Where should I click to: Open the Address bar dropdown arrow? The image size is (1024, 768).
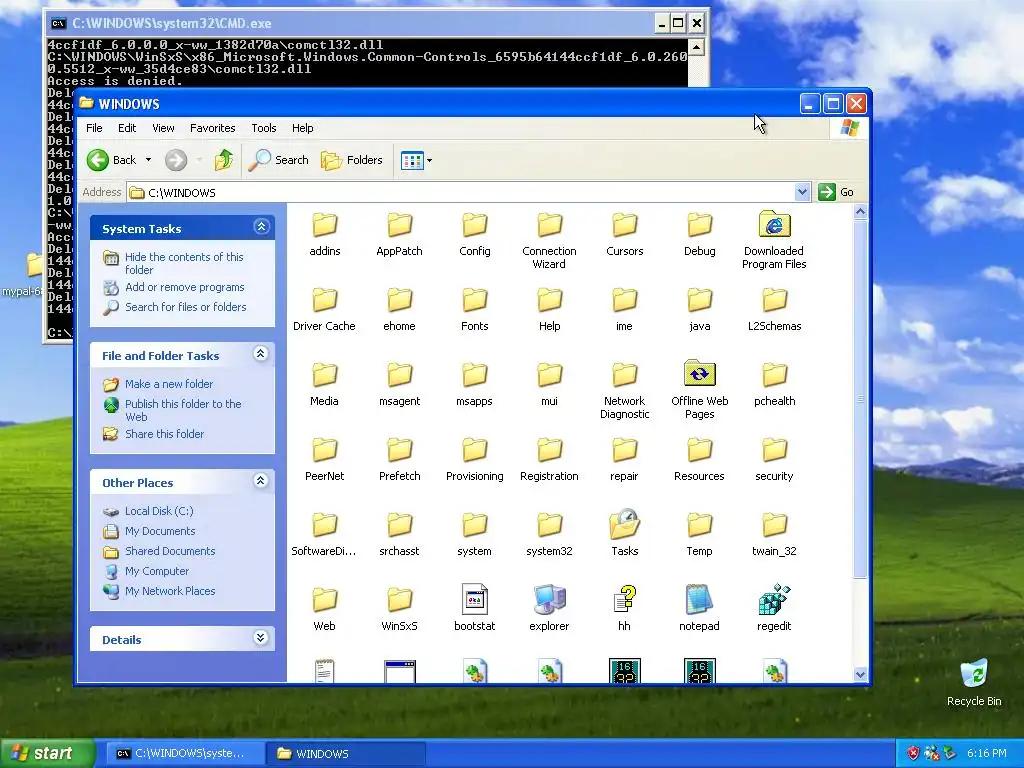(x=802, y=192)
